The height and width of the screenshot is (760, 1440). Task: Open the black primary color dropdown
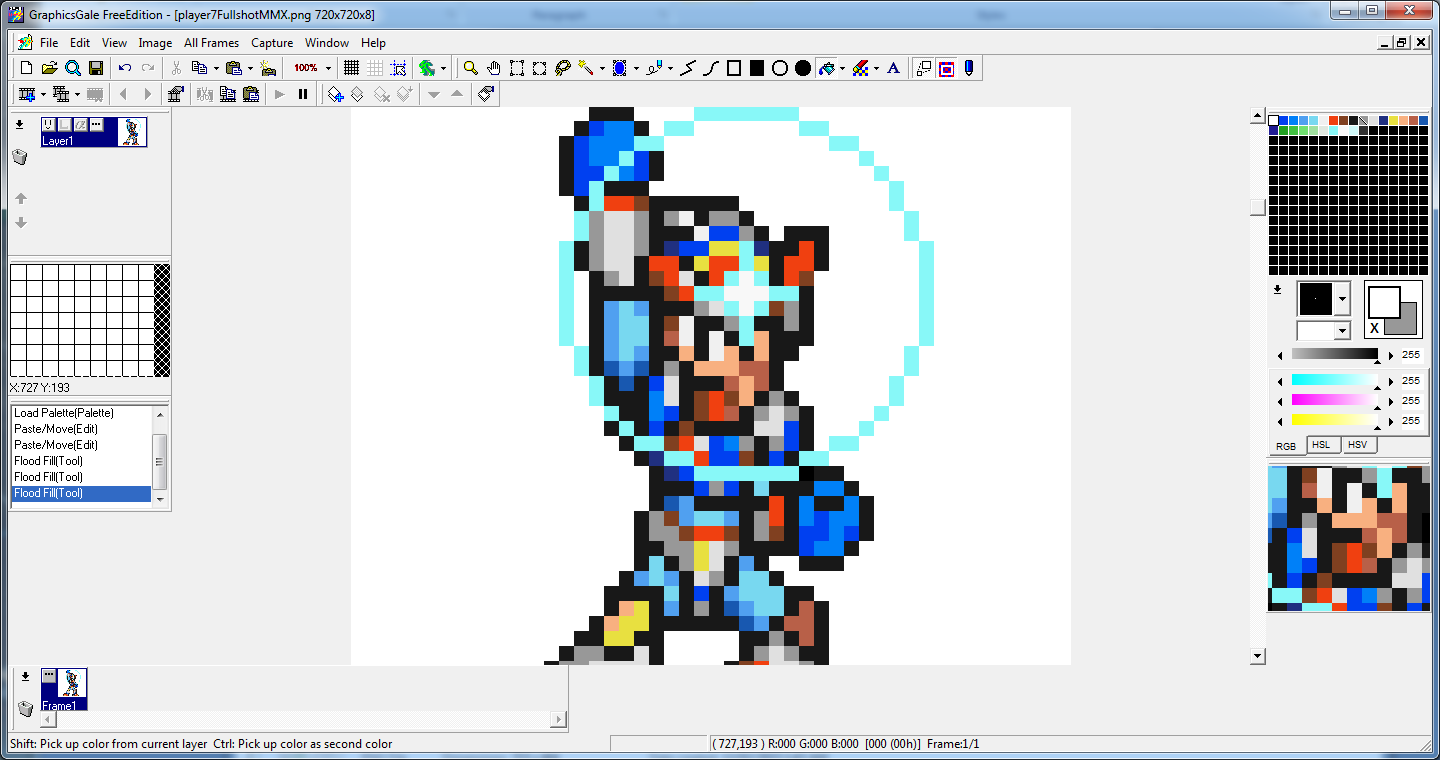(1342, 298)
